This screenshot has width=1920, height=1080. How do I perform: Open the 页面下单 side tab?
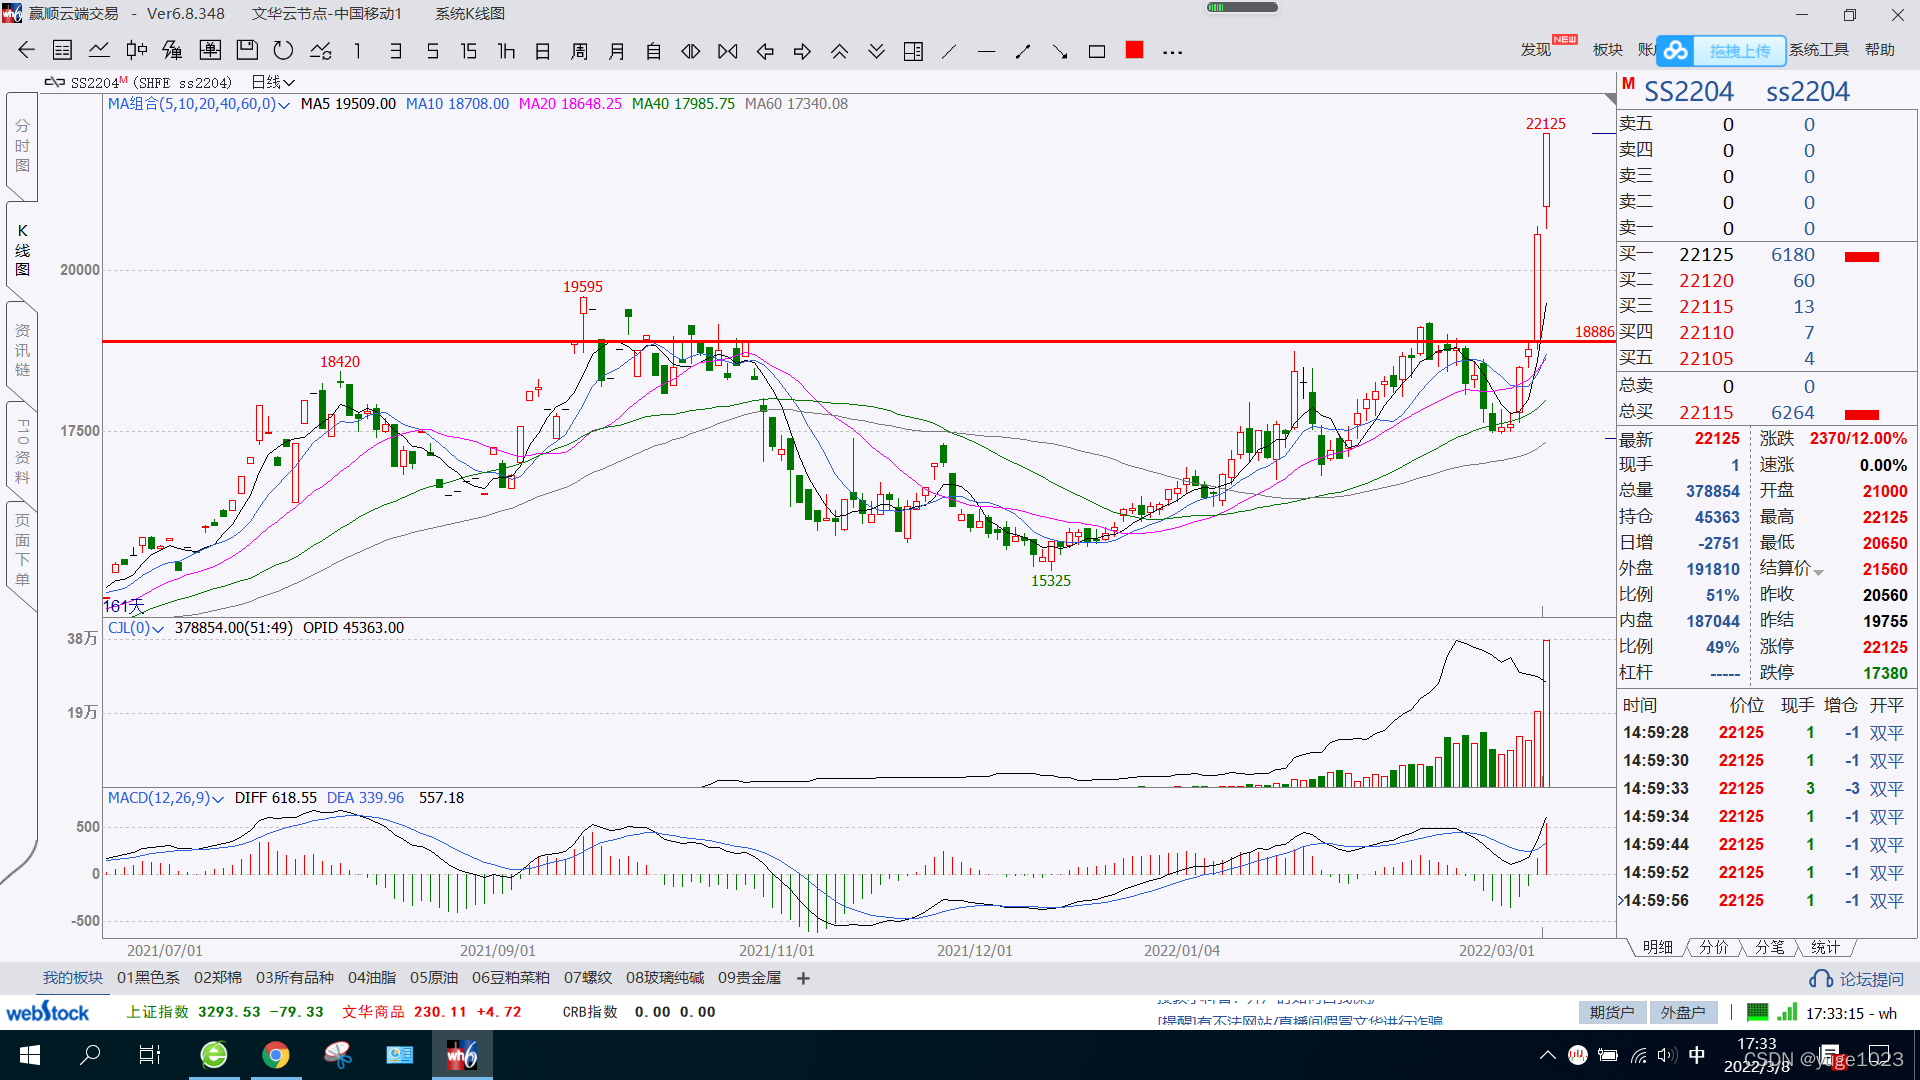coord(22,550)
